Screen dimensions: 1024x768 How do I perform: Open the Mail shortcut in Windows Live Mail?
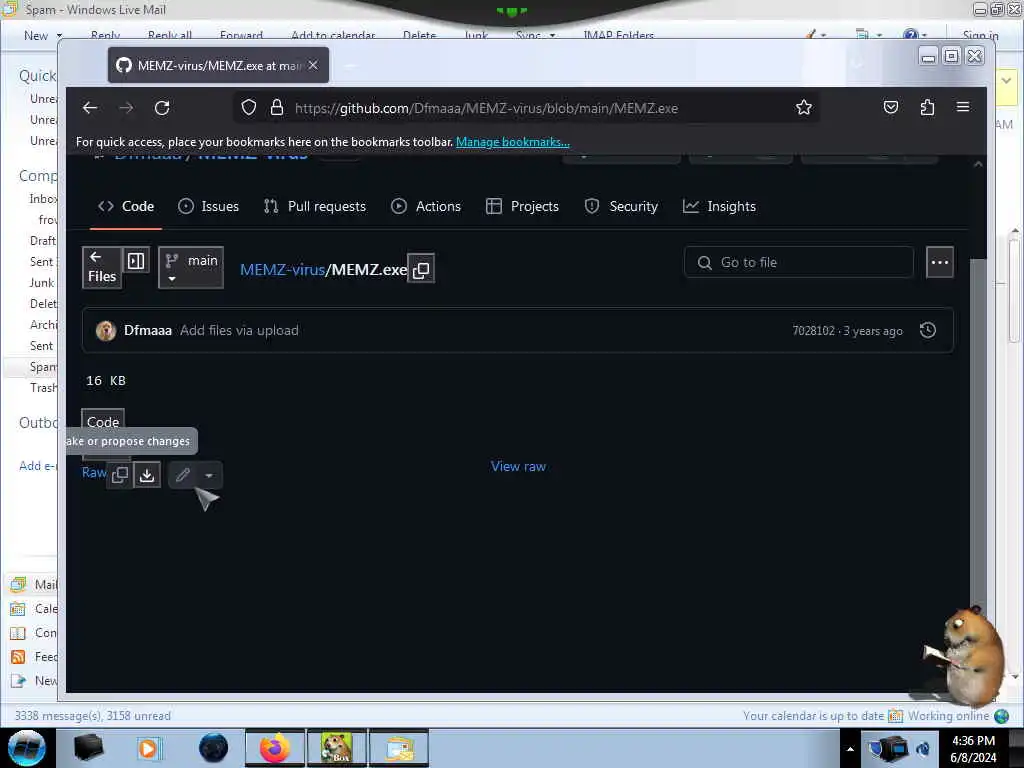(x=34, y=584)
